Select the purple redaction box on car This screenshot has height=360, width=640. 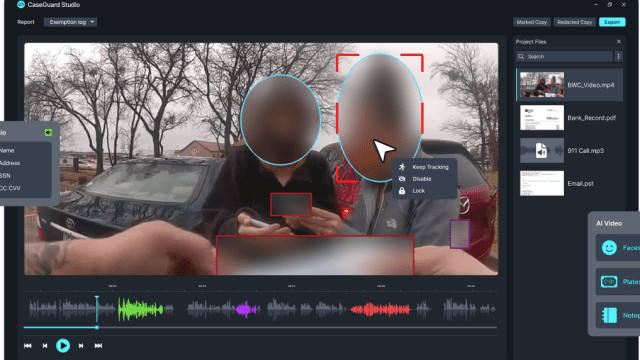point(460,234)
